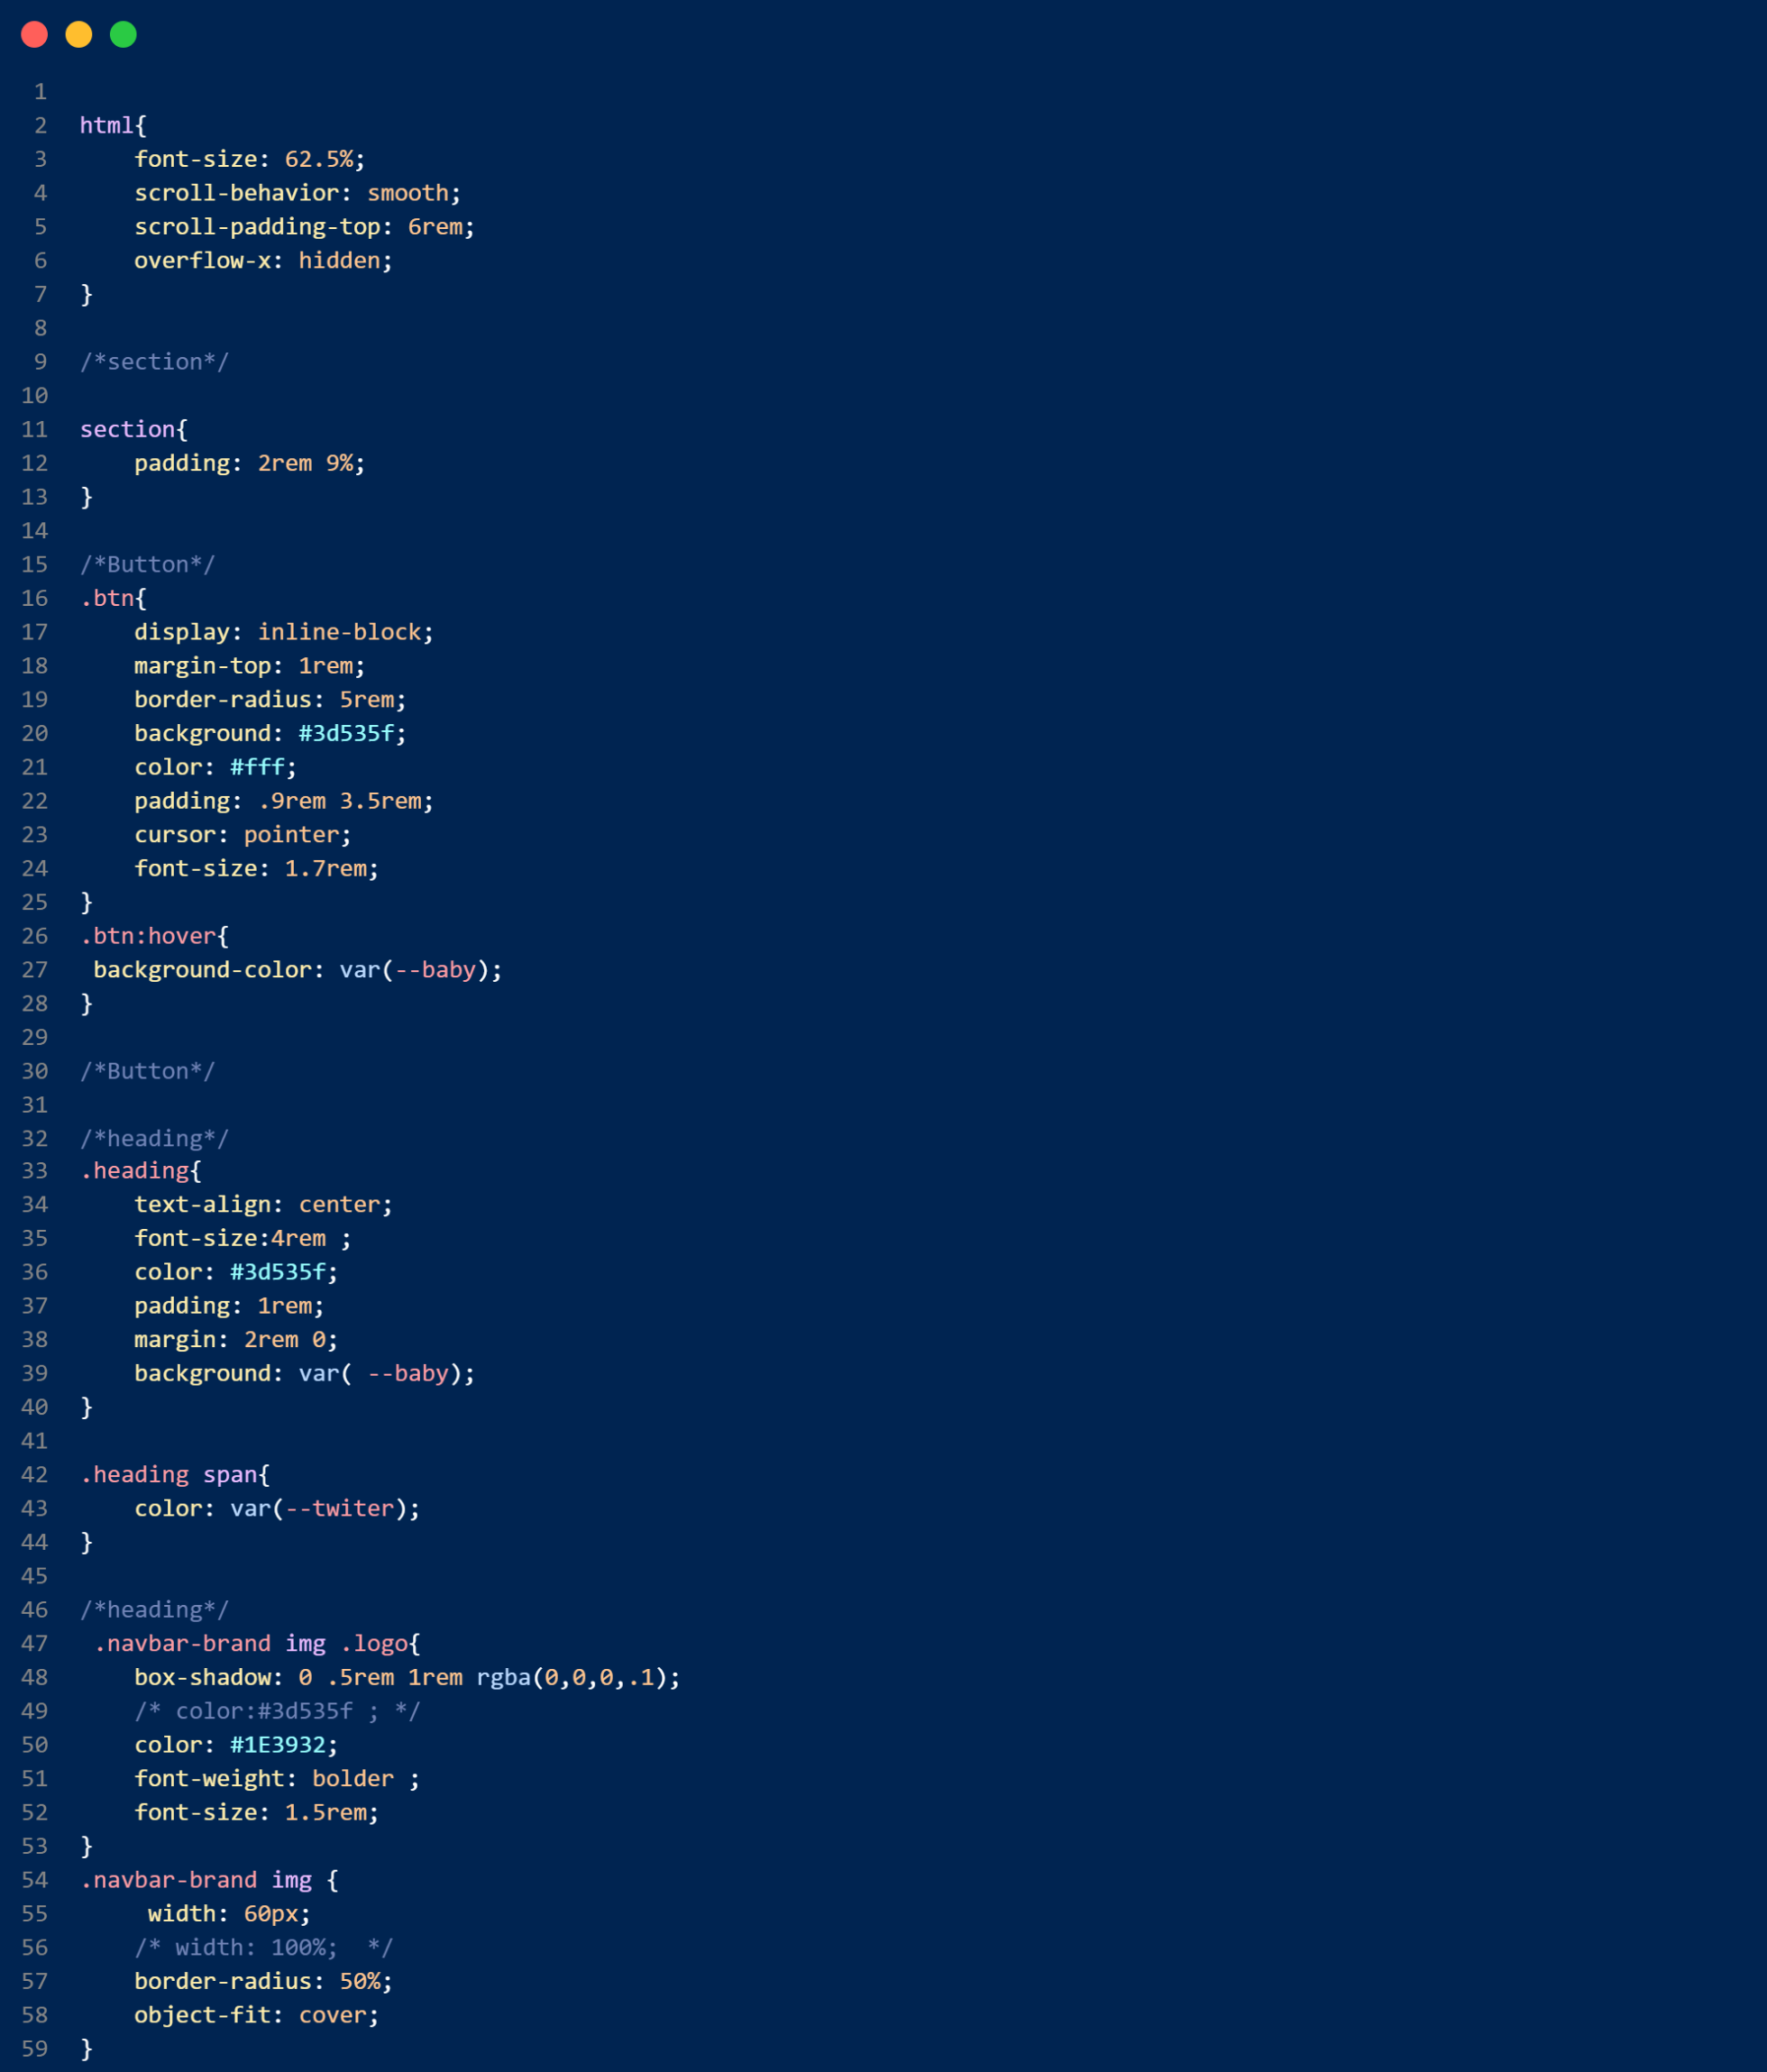The height and width of the screenshot is (2072, 1767).
Task: Place cursor on html selector
Action: point(107,126)
